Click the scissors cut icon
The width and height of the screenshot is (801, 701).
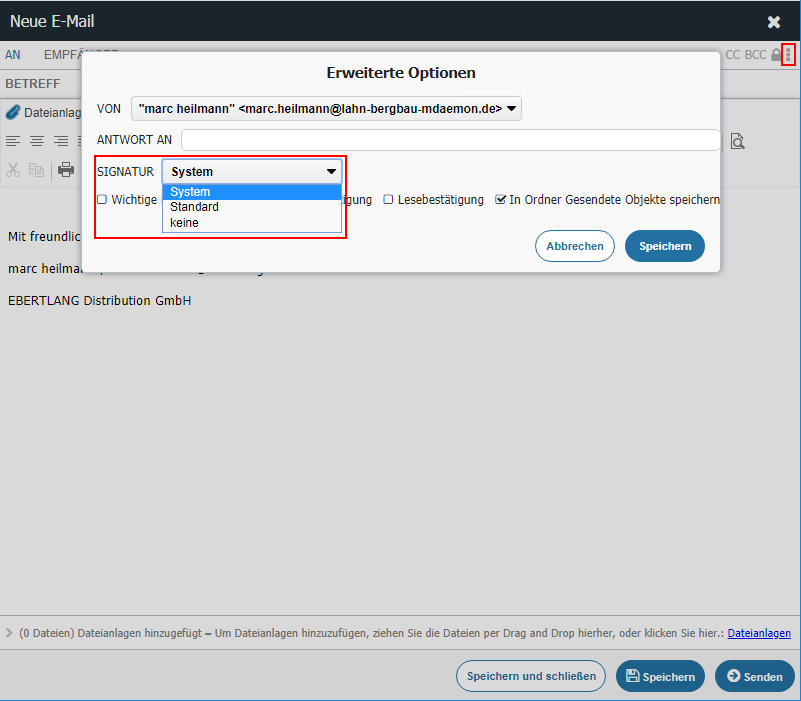click(13, 169)
